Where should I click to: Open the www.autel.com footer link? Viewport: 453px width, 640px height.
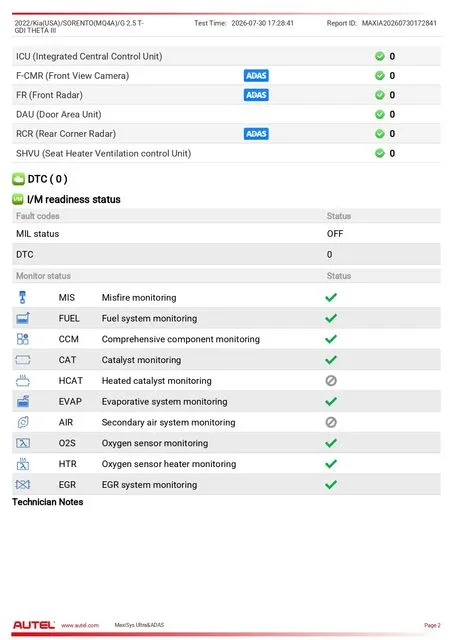point(80,625)
